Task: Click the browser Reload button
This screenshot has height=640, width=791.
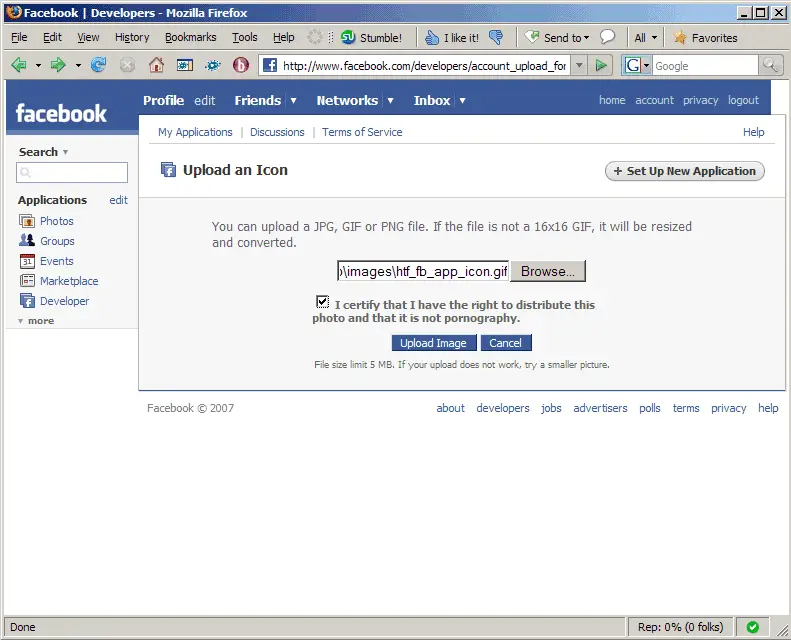Action: pos(98,65)
